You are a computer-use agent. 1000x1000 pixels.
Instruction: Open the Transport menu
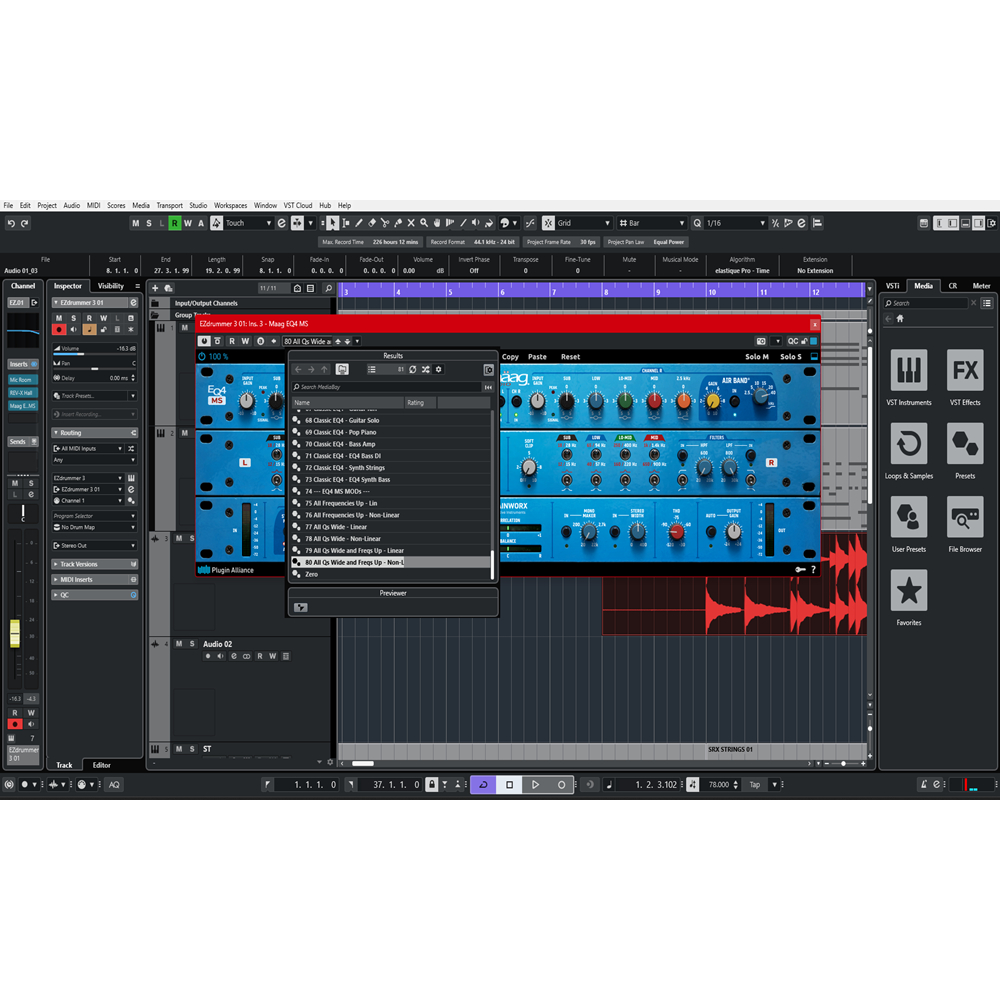[x=170, y=205]
